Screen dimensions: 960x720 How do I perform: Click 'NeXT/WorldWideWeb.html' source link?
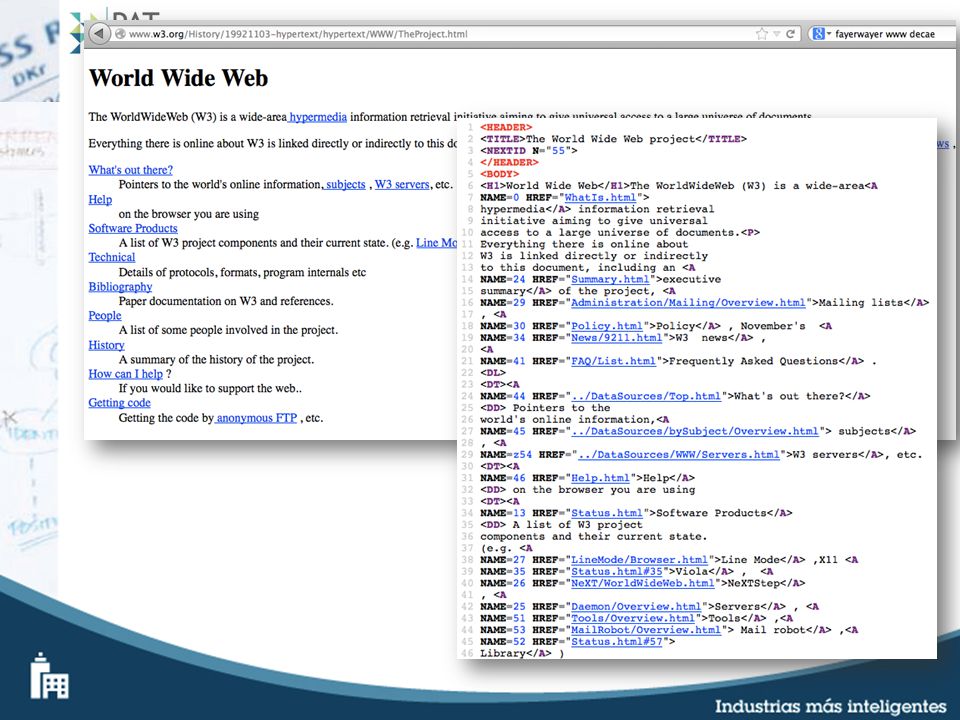[643, 583]
